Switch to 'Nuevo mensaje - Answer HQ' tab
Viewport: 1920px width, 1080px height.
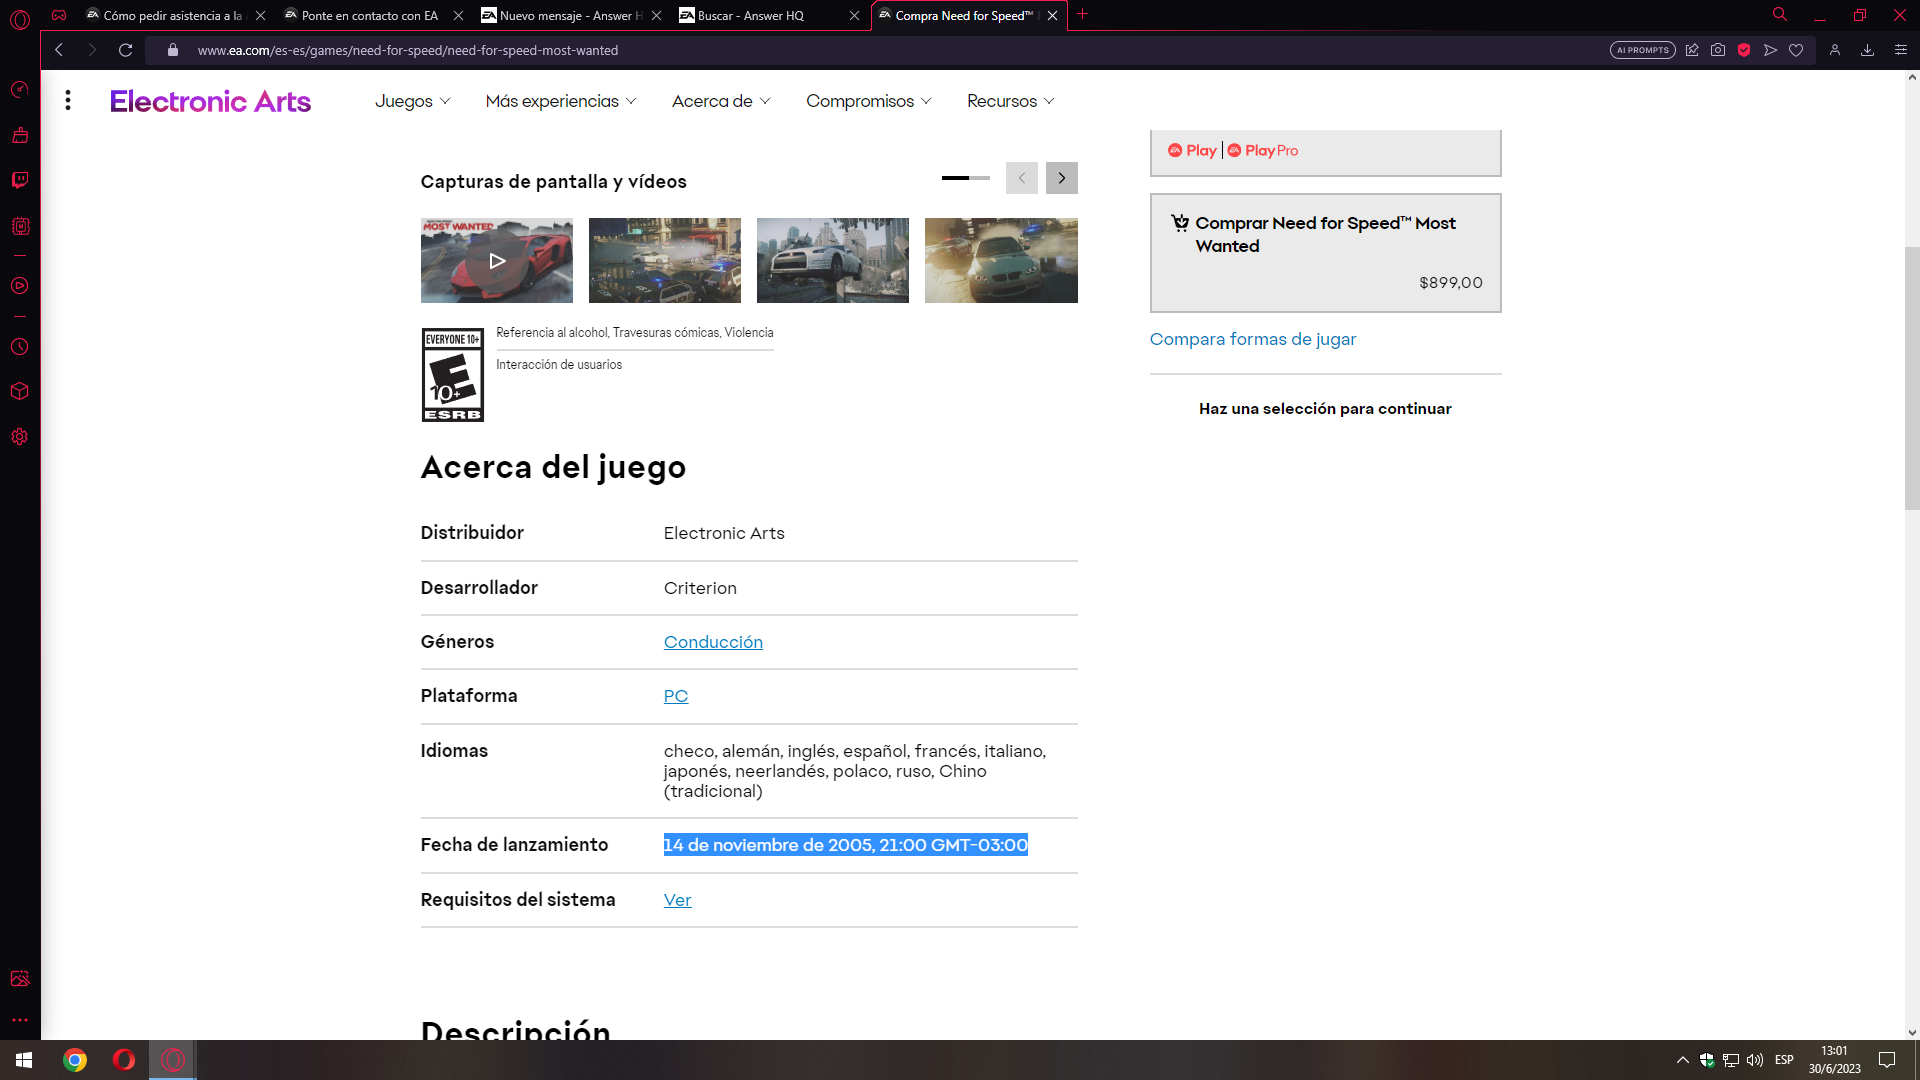tap(568, 15)
